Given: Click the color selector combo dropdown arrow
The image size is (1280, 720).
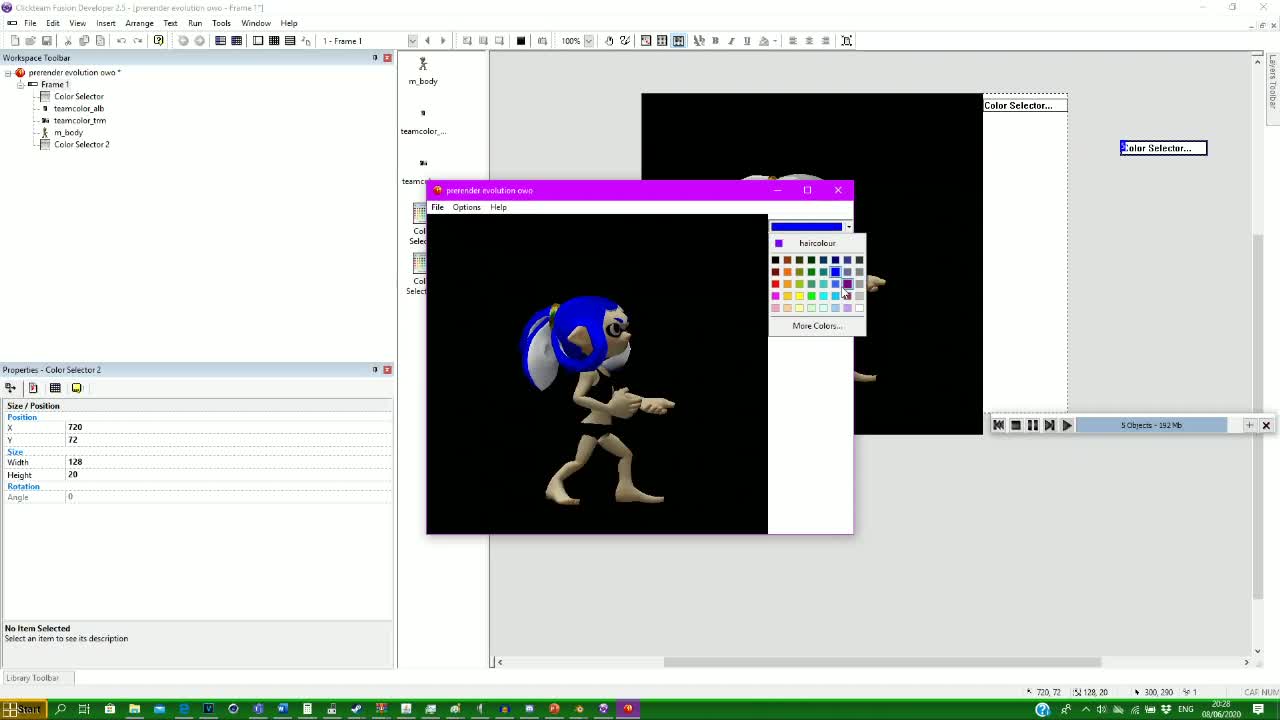Looking at the screenshot, I should click(x=848, y=227).
